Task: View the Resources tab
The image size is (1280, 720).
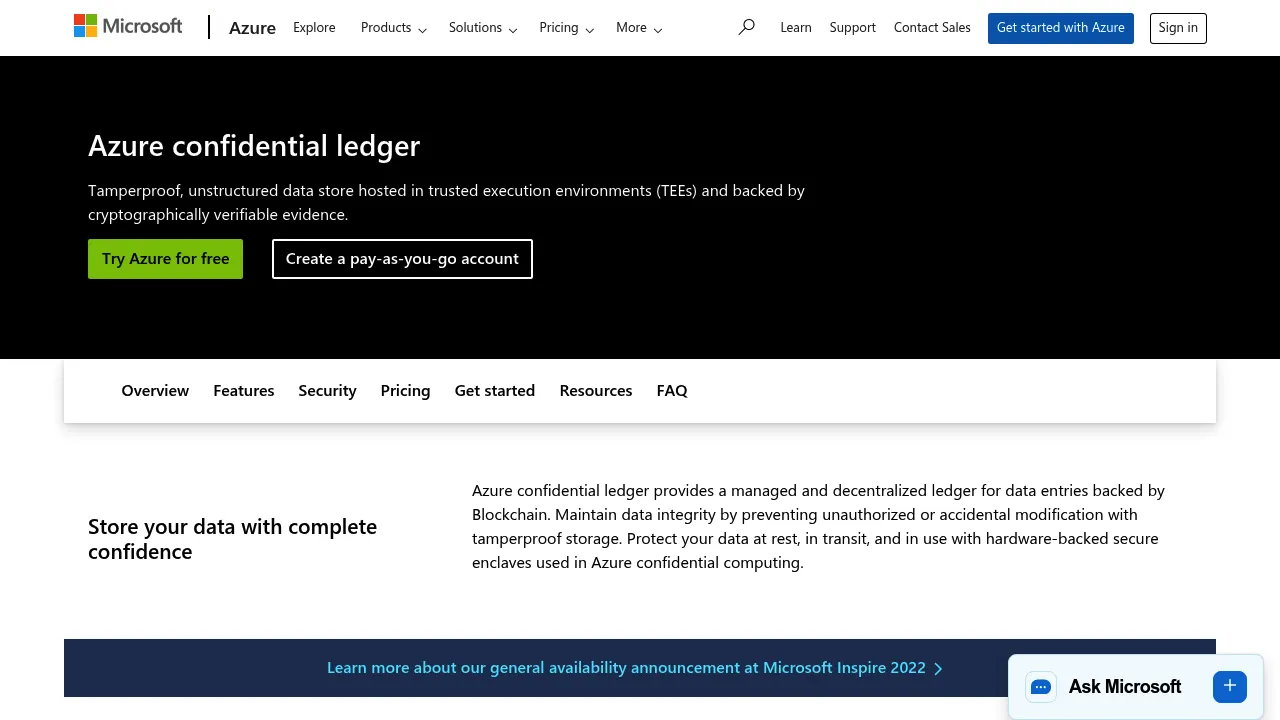Action: 596,391
